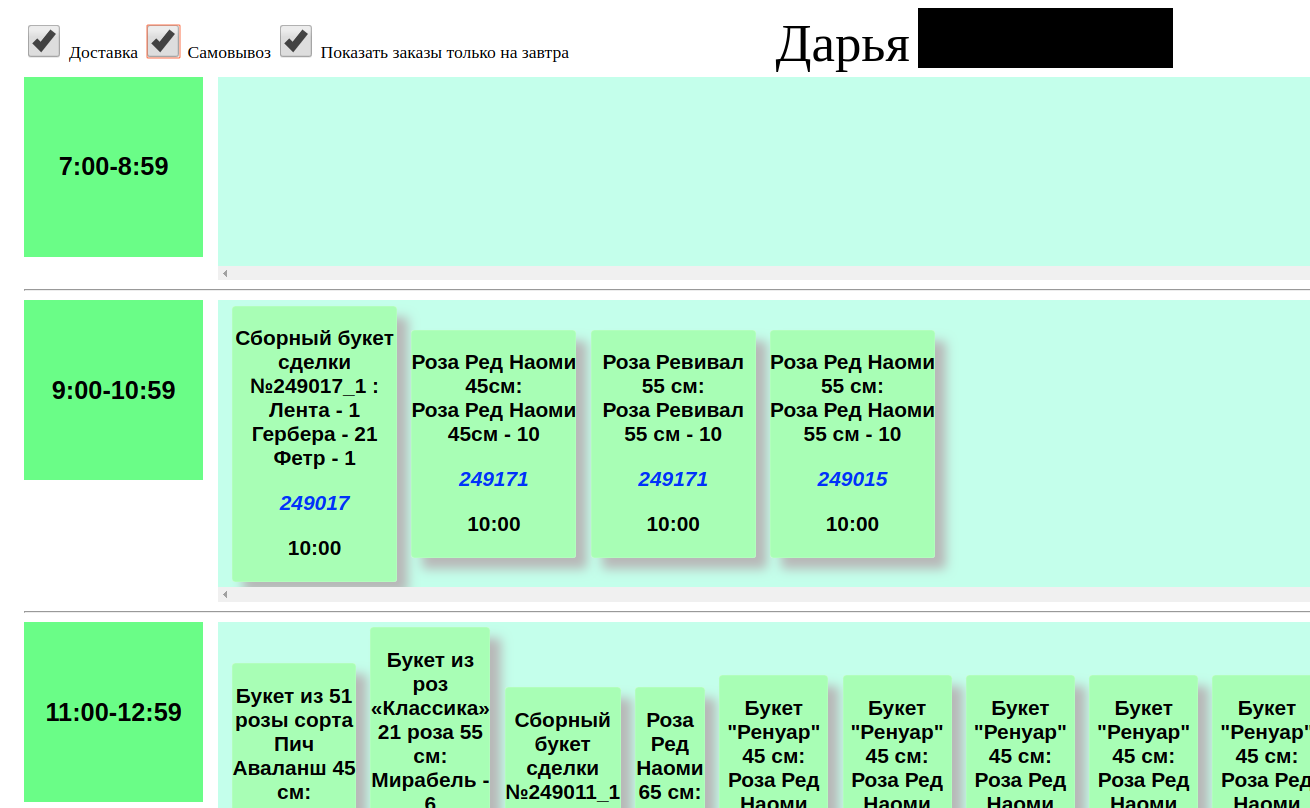Open the Роза Ред Наоми 55 см card

click(x=852, y=444)
